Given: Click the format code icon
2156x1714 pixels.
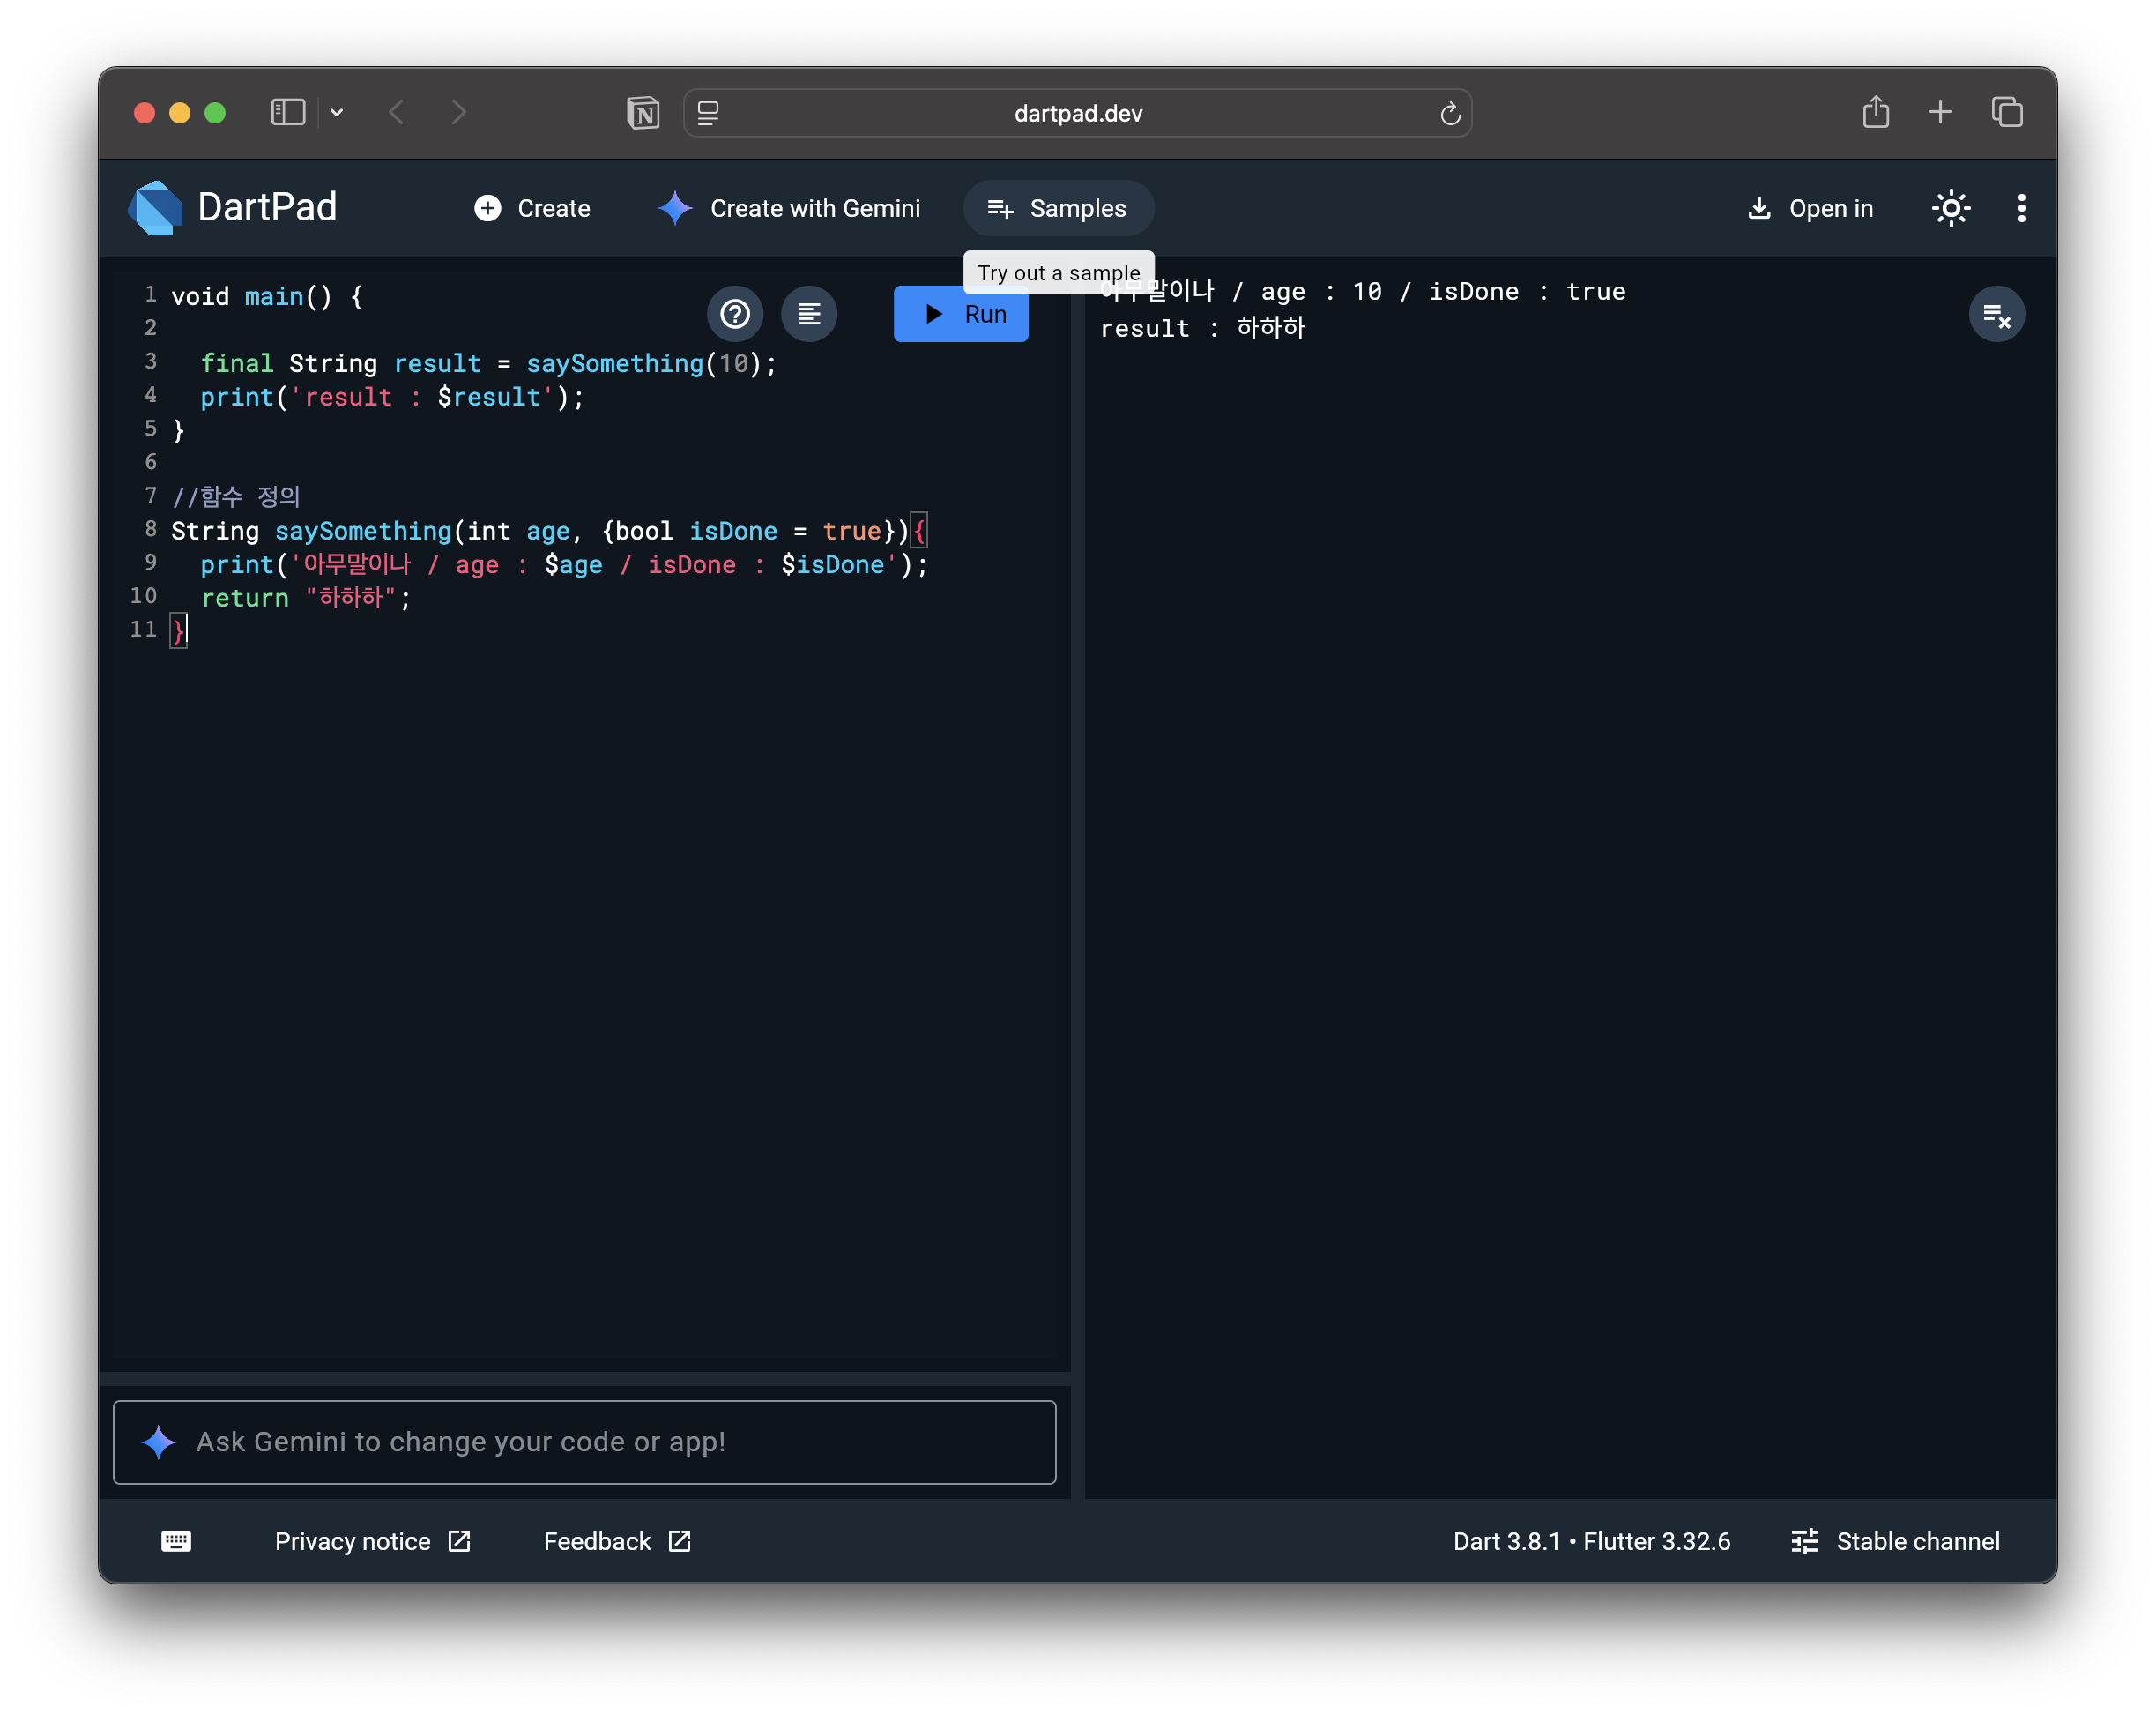Looking at the screenshot, I should [809, 314].
